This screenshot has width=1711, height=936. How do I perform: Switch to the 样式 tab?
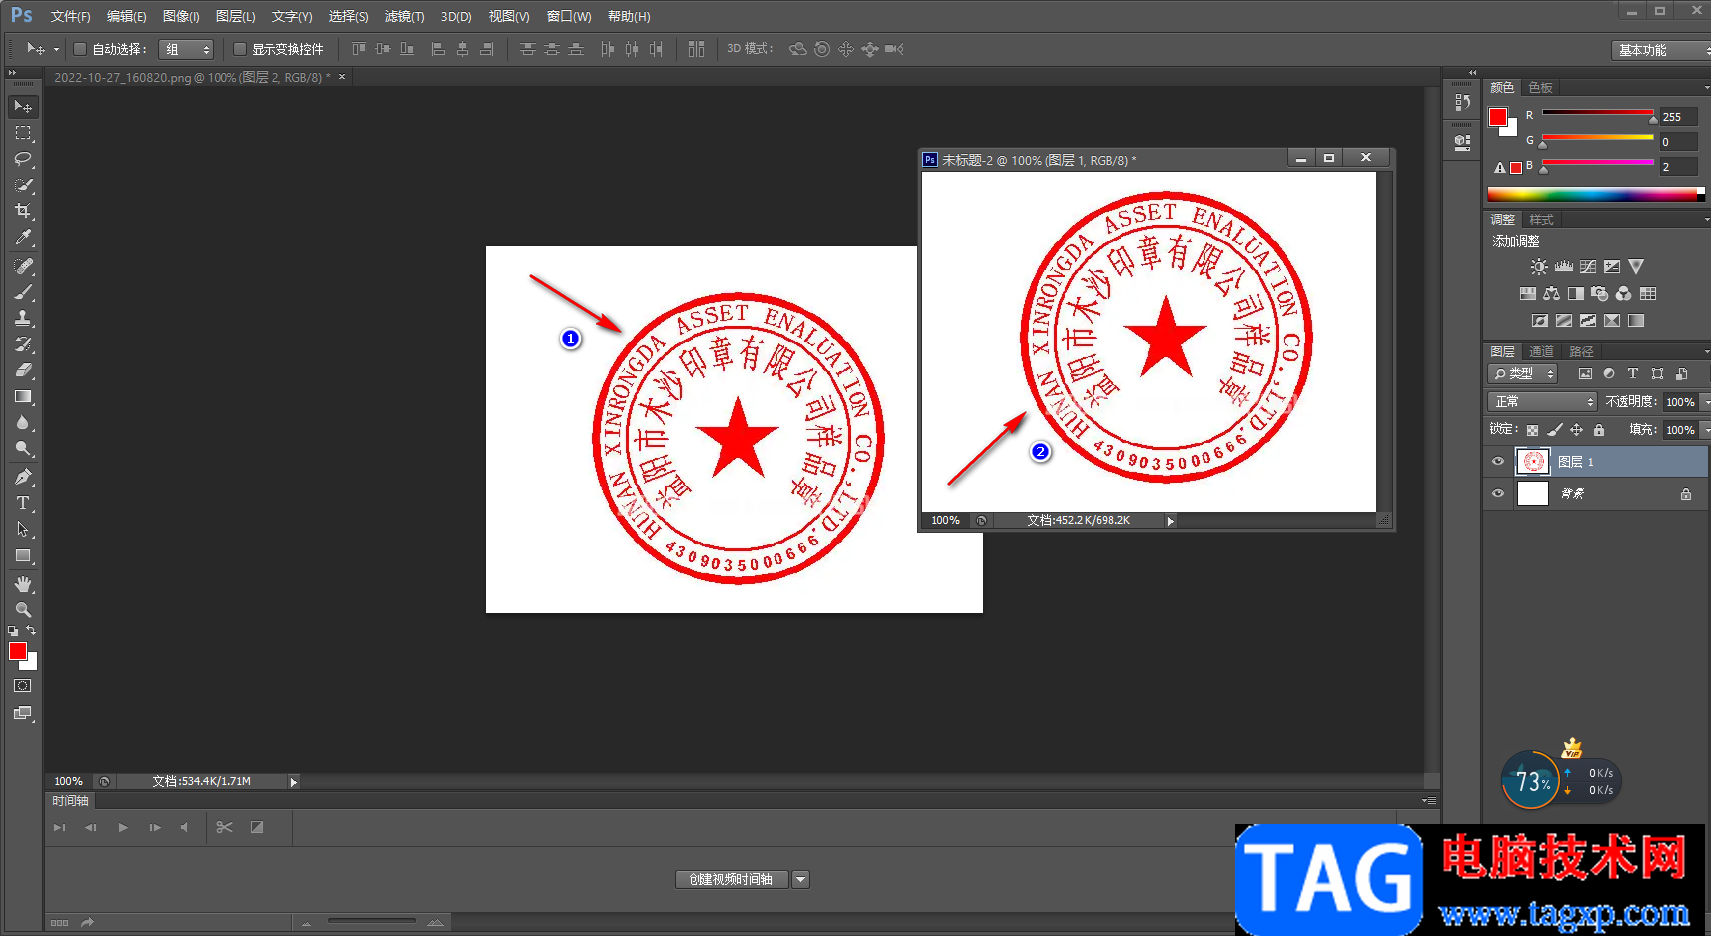1541,220
